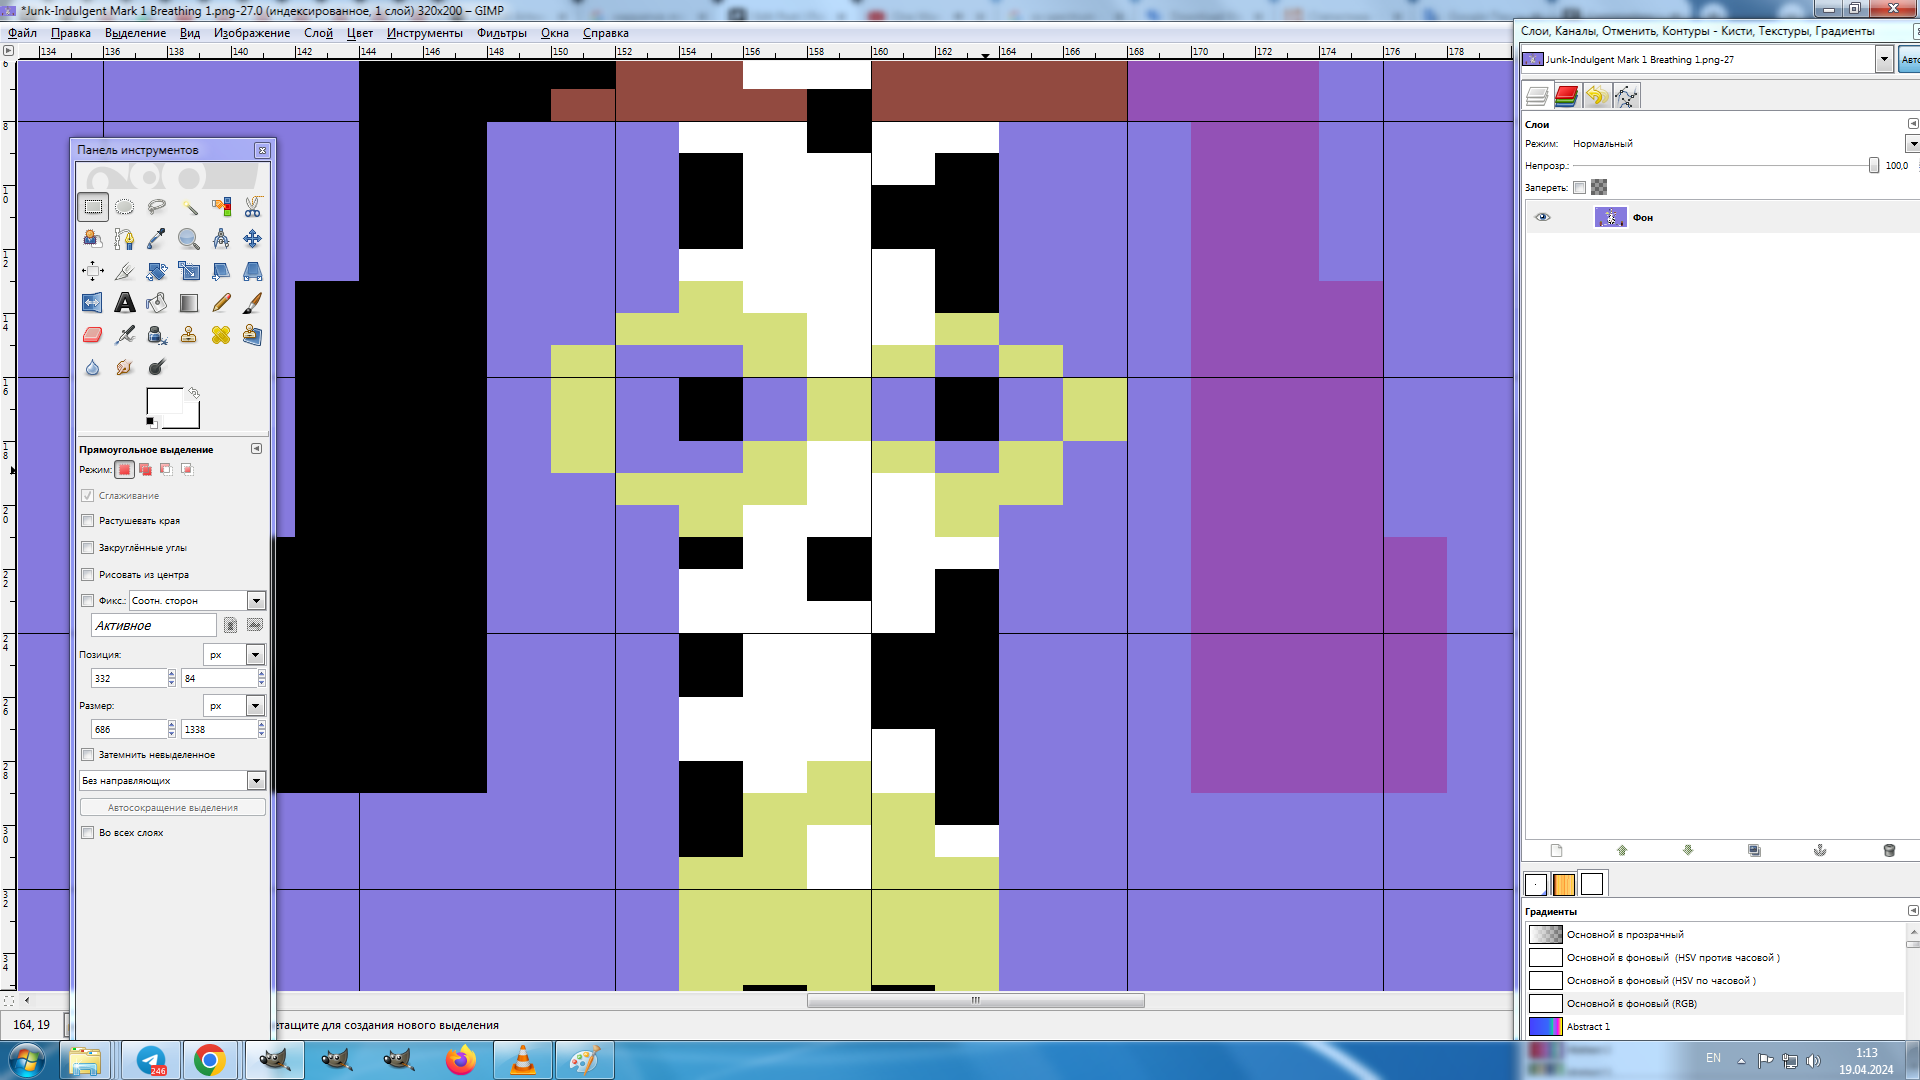Switch to the Channels tab in the dock
1920x1080 pixels.
1566,96
